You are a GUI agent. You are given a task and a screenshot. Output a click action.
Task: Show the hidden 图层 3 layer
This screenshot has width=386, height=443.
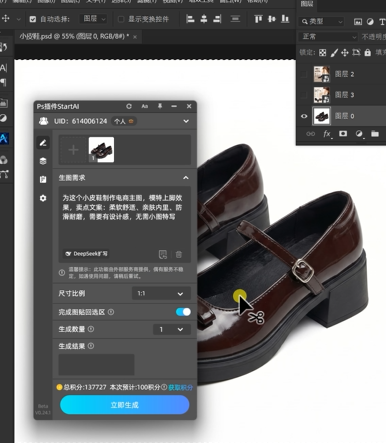[304, 95]
